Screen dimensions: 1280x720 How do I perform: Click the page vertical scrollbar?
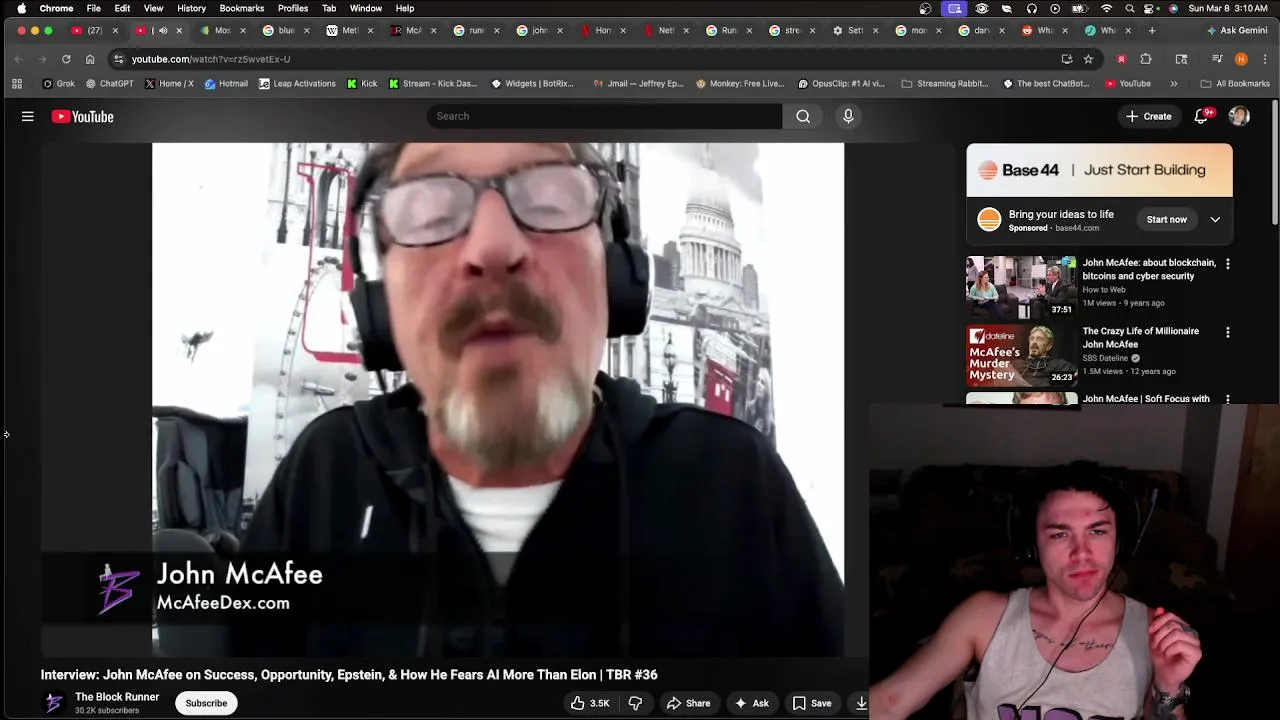(x=1275, y=160)
